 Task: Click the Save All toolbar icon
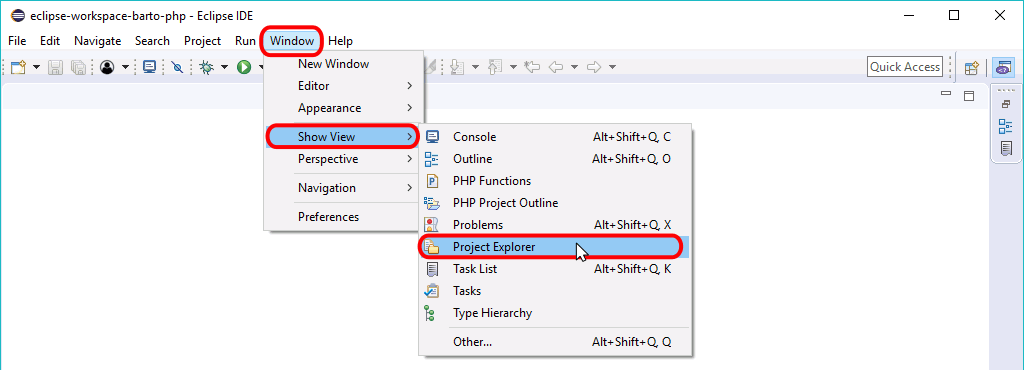[x=78, y=67]
